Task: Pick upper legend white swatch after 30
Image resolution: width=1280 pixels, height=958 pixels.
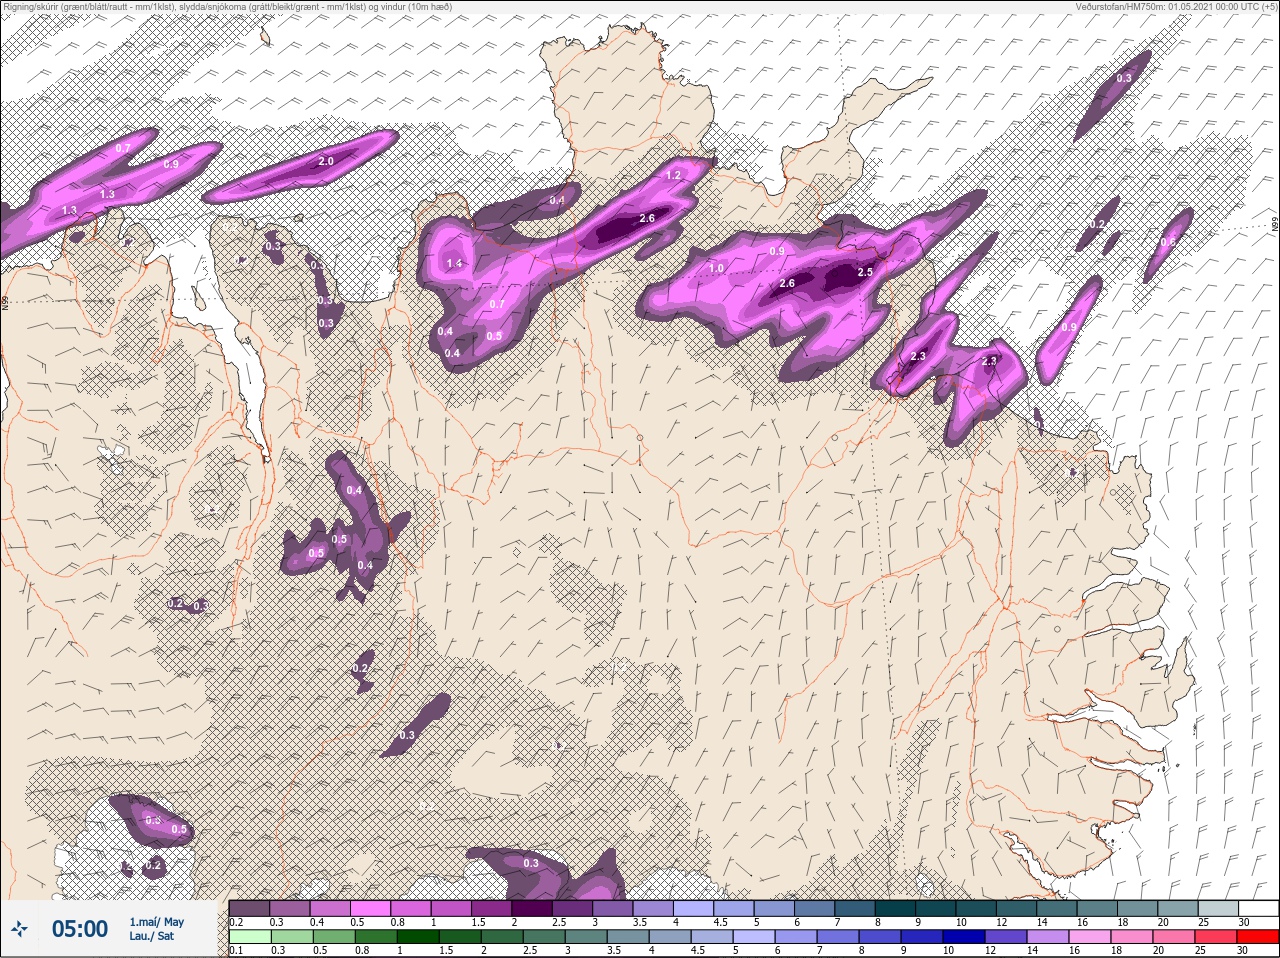Action: point(1261,908)
